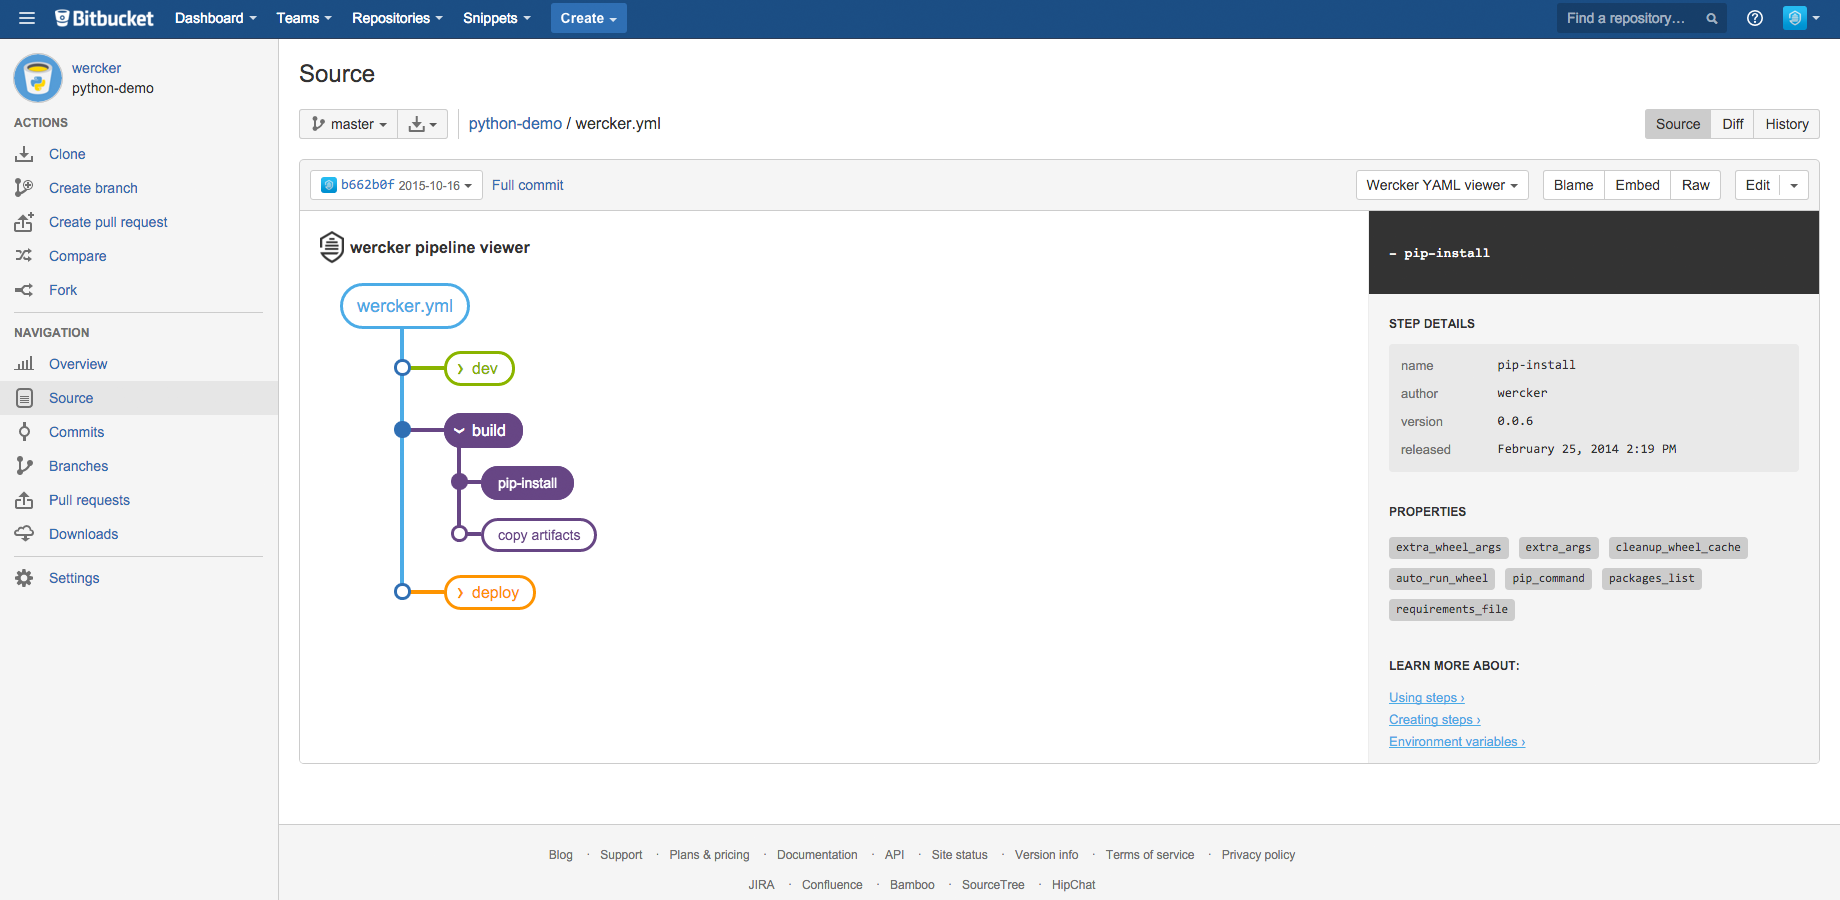This screenshot has height=900, width=1840.
Task: Open the Terms of service footer link
Action: (x=1150, y=855)
